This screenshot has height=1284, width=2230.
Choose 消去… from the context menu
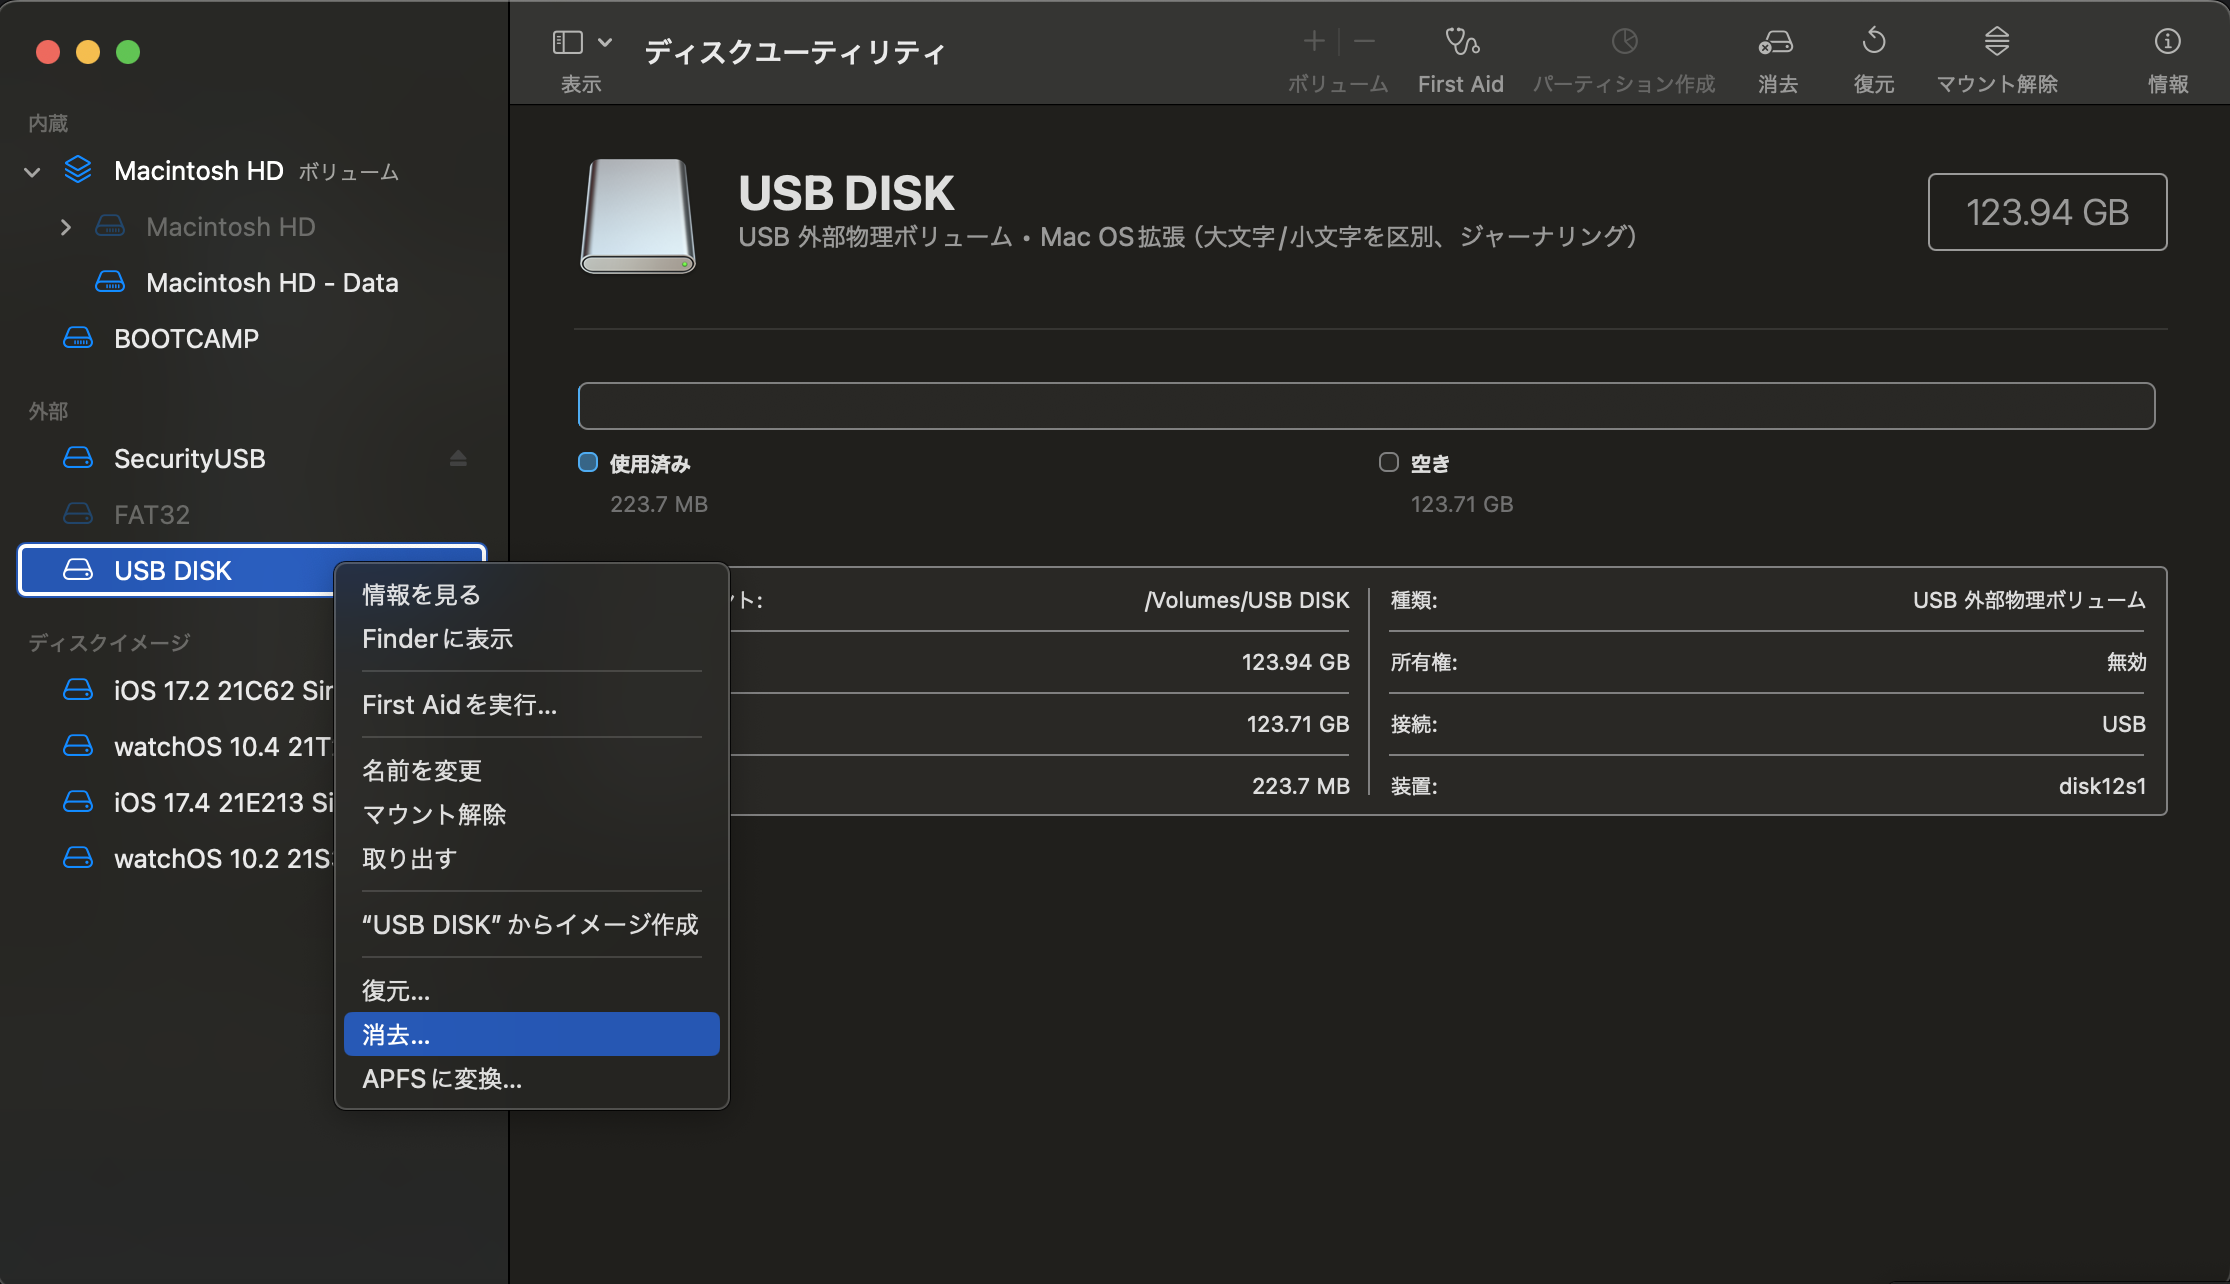pyautogui.click(x=531, y=1035)
